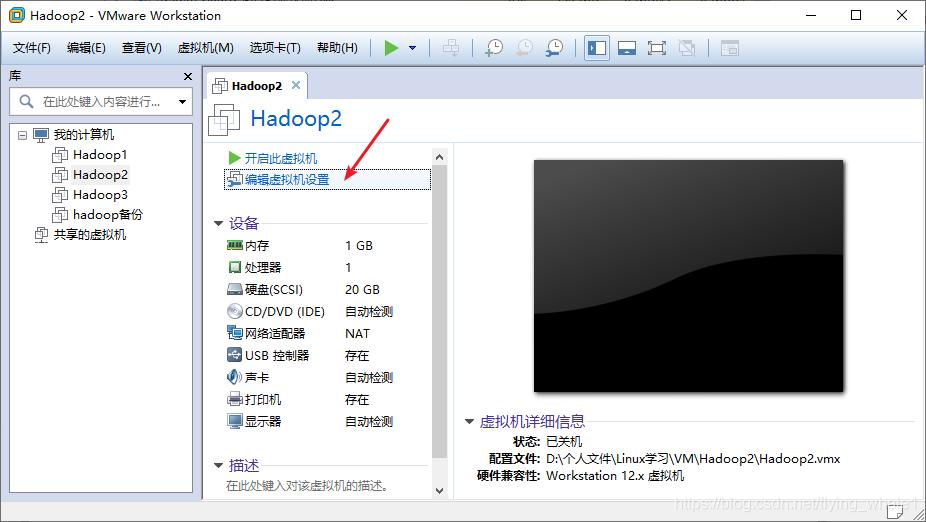
Task: Open the snapshot manager icon
Action: (554, 48)
